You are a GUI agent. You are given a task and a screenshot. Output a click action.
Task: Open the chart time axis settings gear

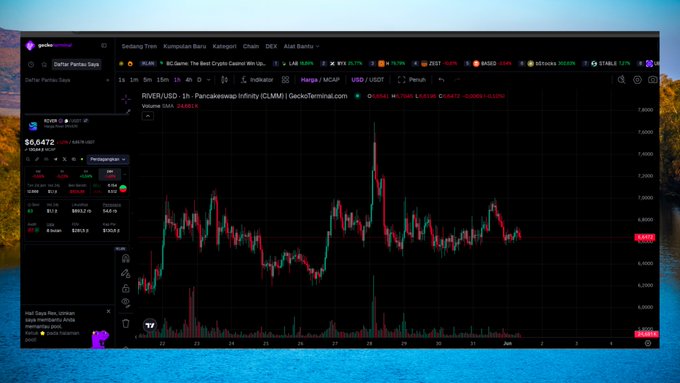pos(648,343)
